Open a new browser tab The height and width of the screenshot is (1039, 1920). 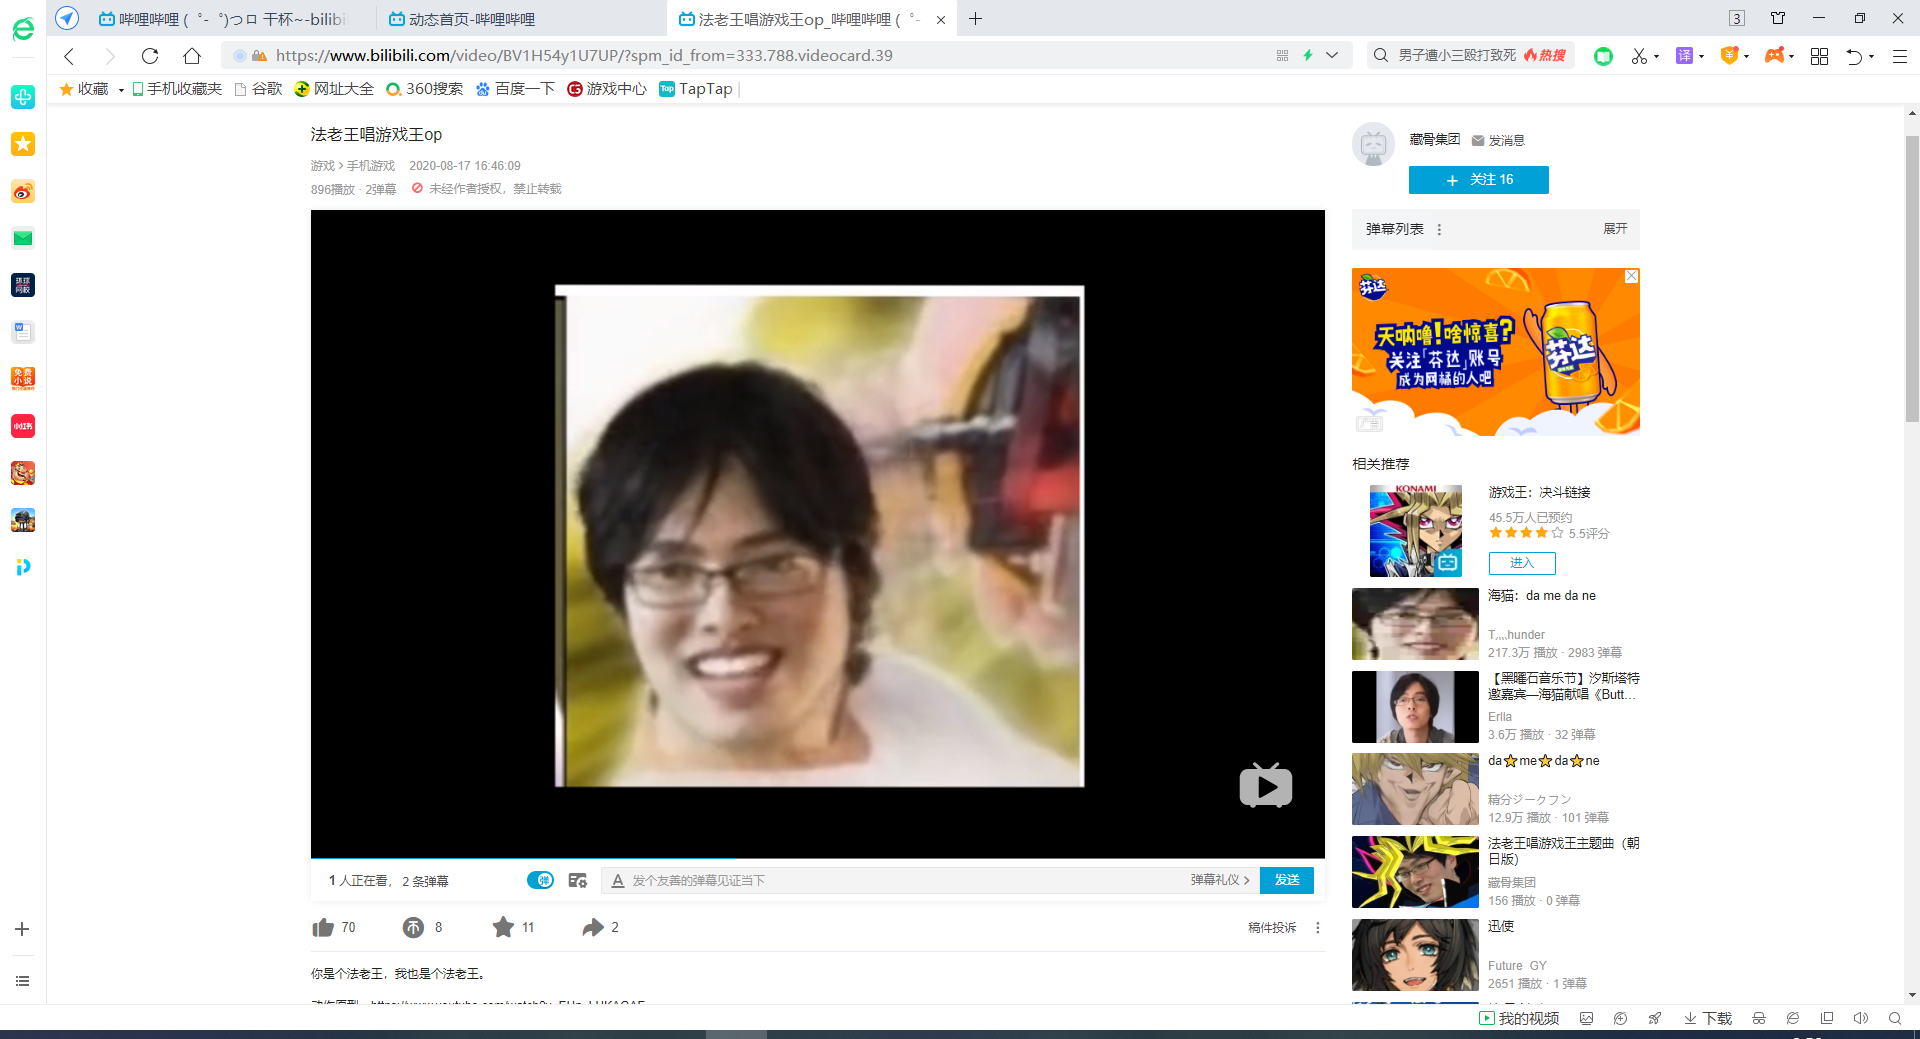976,19
